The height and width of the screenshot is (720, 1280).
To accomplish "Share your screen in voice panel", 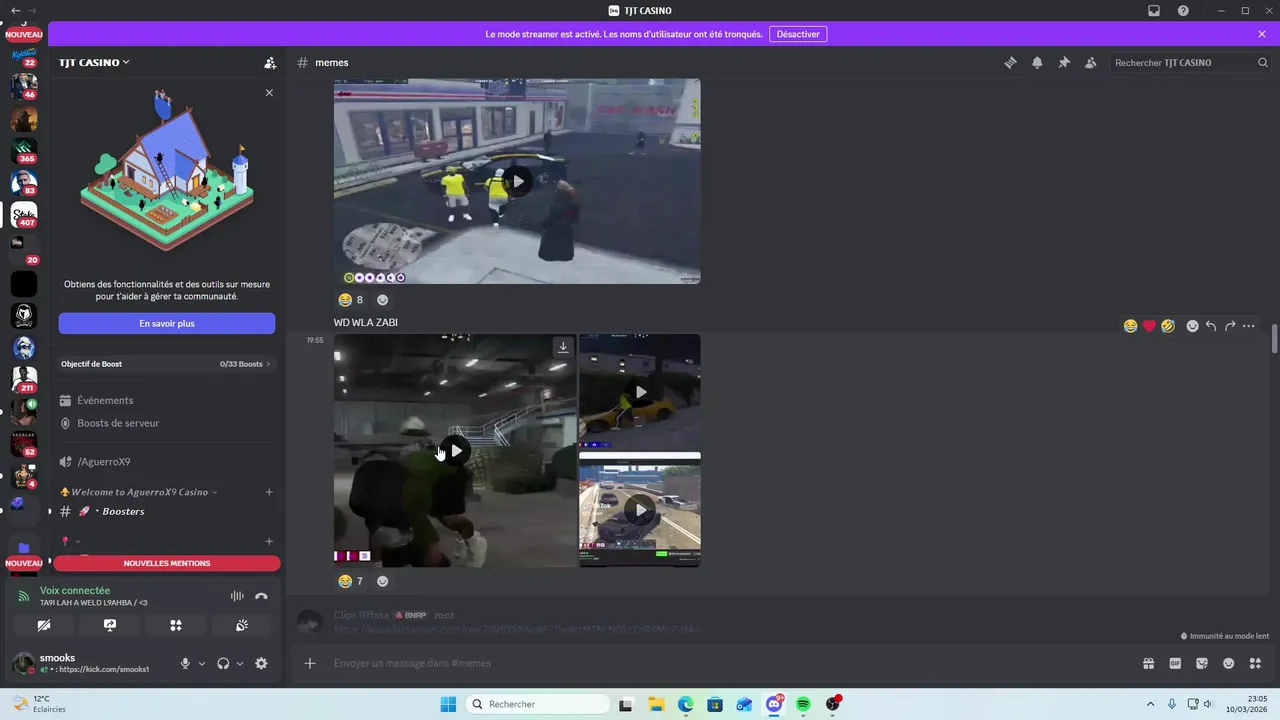I will (109, 625).
